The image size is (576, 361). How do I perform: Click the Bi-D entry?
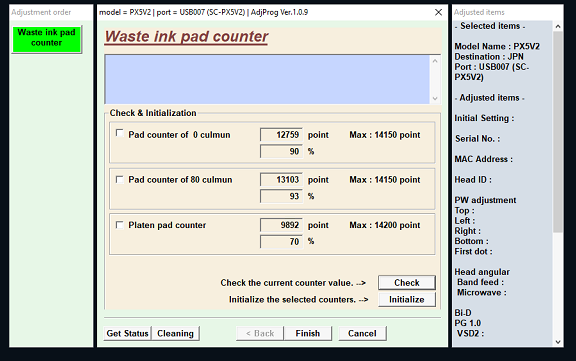pos(463,313)
